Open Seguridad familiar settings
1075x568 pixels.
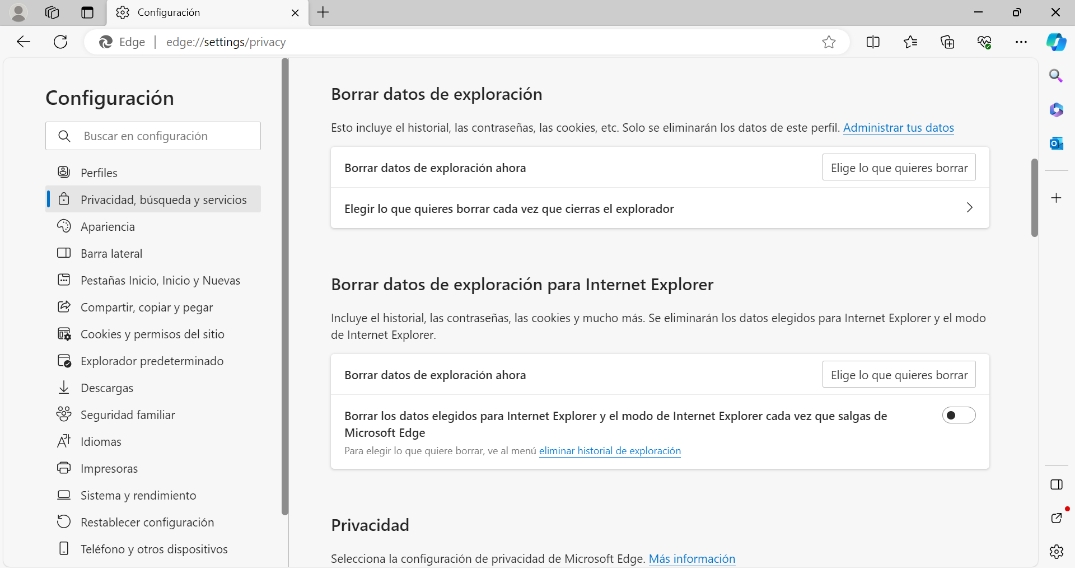pyautogui.click(x=153, y=414)
